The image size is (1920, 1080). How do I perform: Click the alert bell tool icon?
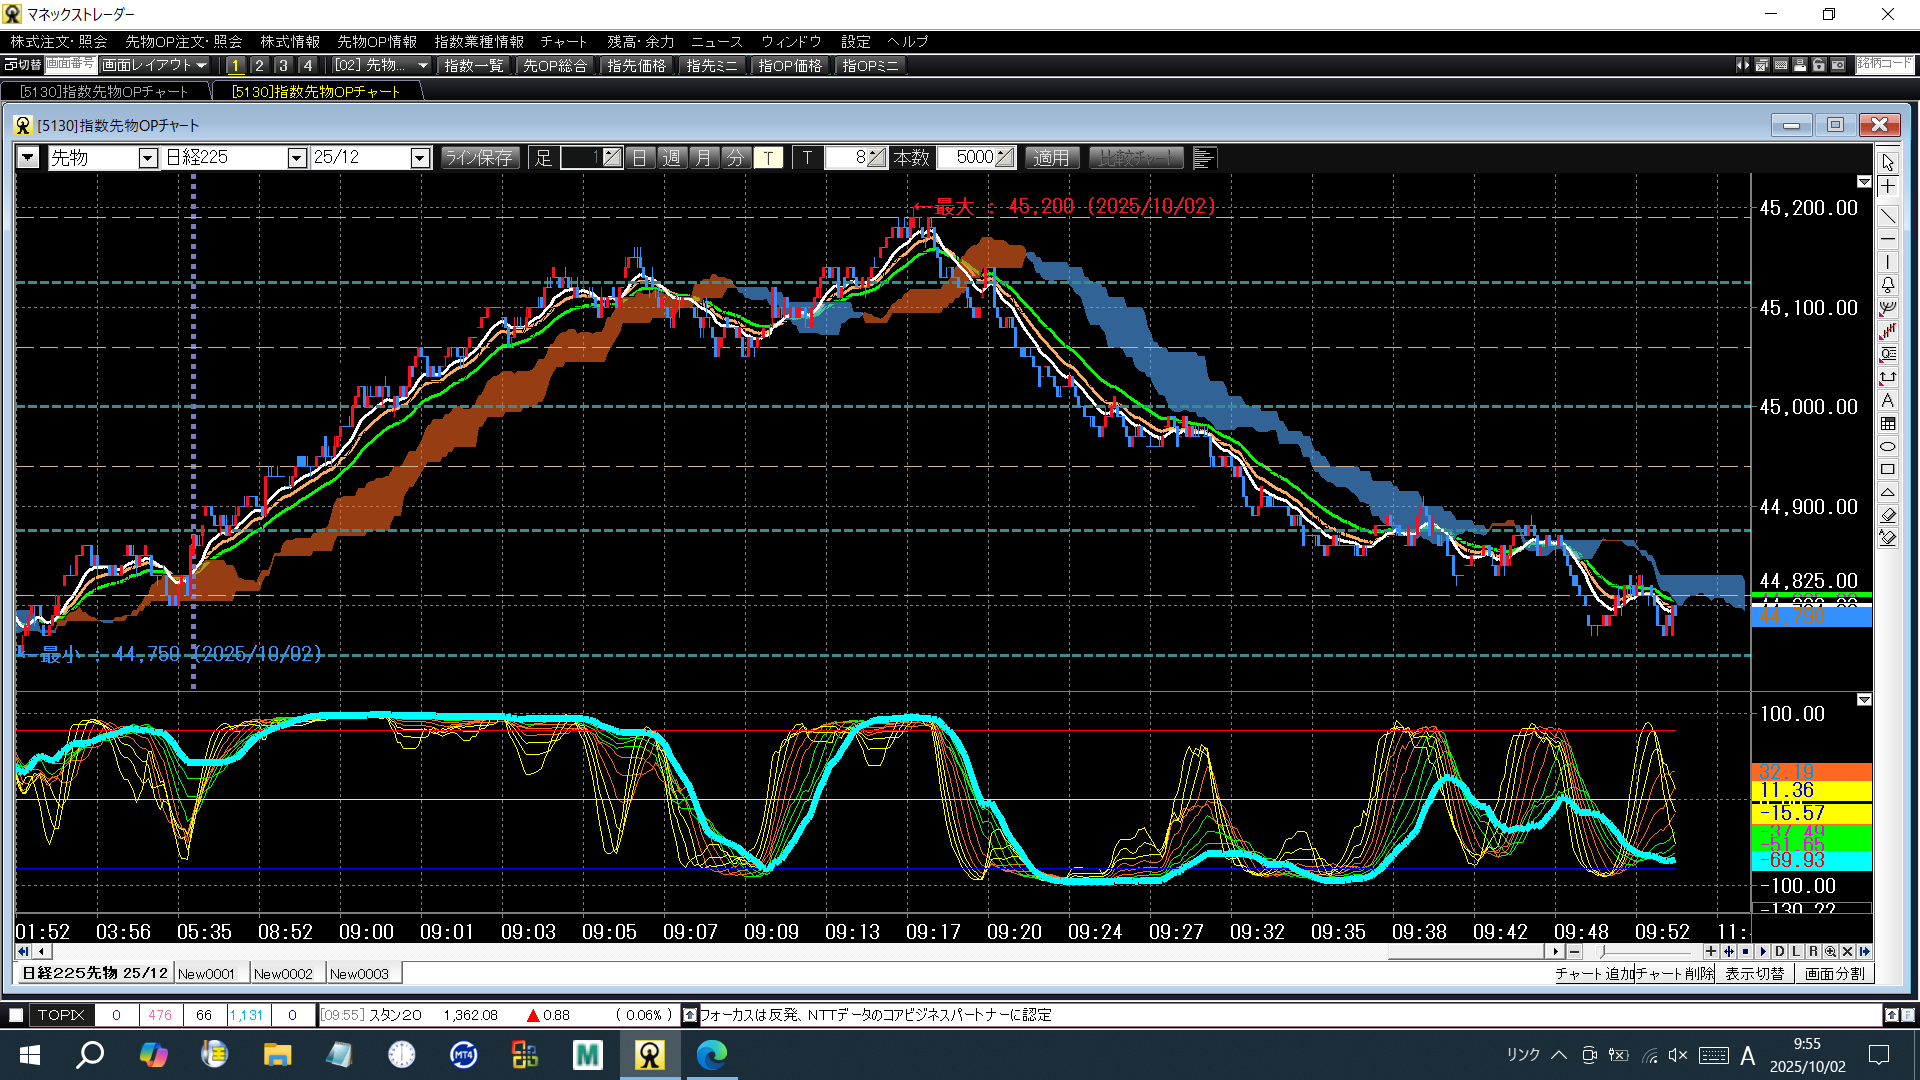coord(1887,285)
